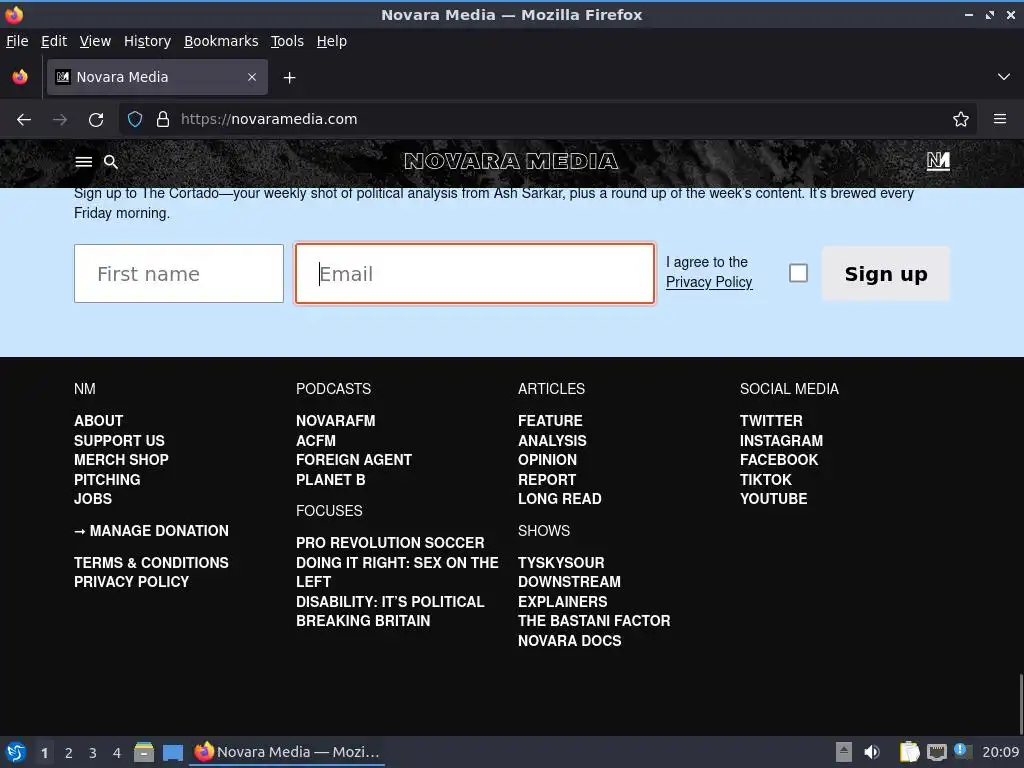This screenshot has height=768, width=1024.
Task: Click the NM logo icon in header
Action: click(x=938, y=161)
